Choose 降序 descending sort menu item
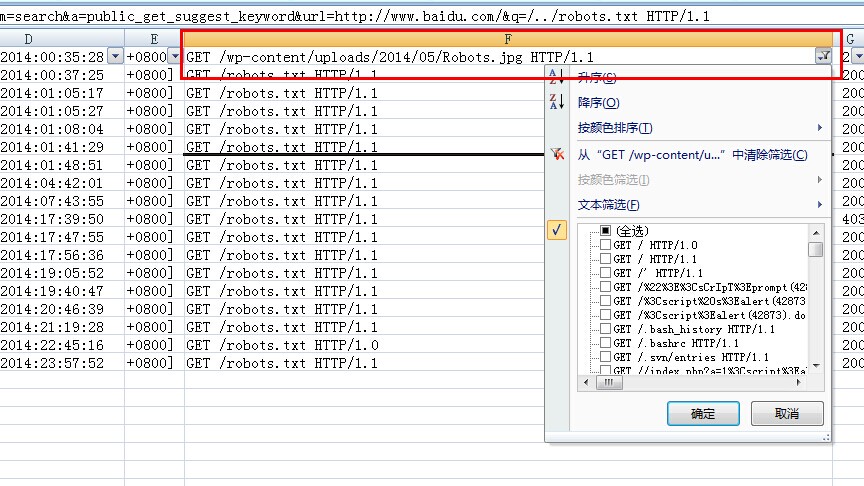This screenshot has width=864, height=486. [x=598, y=103]
